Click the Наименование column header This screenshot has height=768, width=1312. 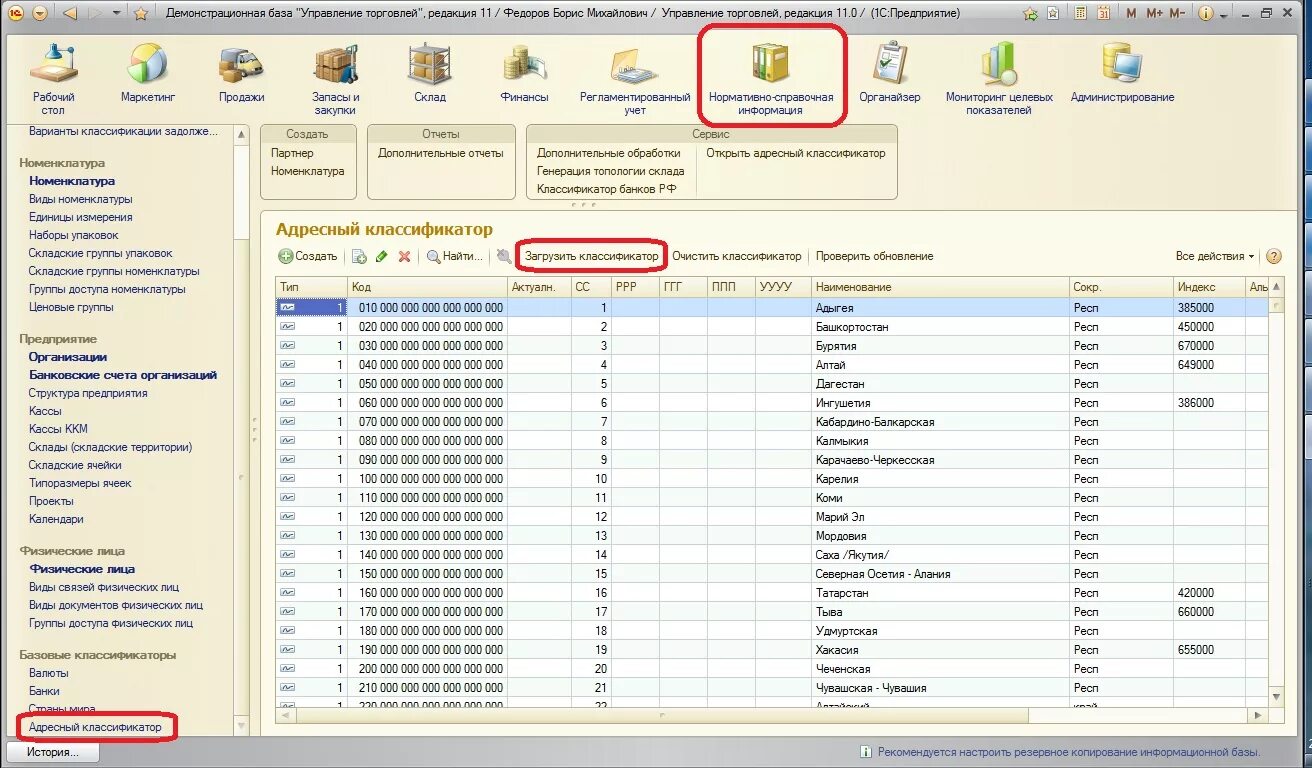click(940, 287)
